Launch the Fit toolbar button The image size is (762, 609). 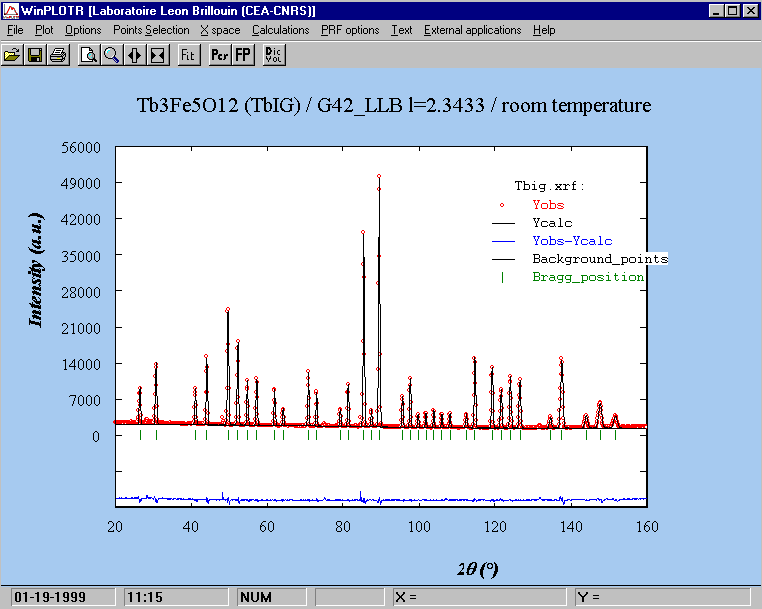(x=187, y=55)
